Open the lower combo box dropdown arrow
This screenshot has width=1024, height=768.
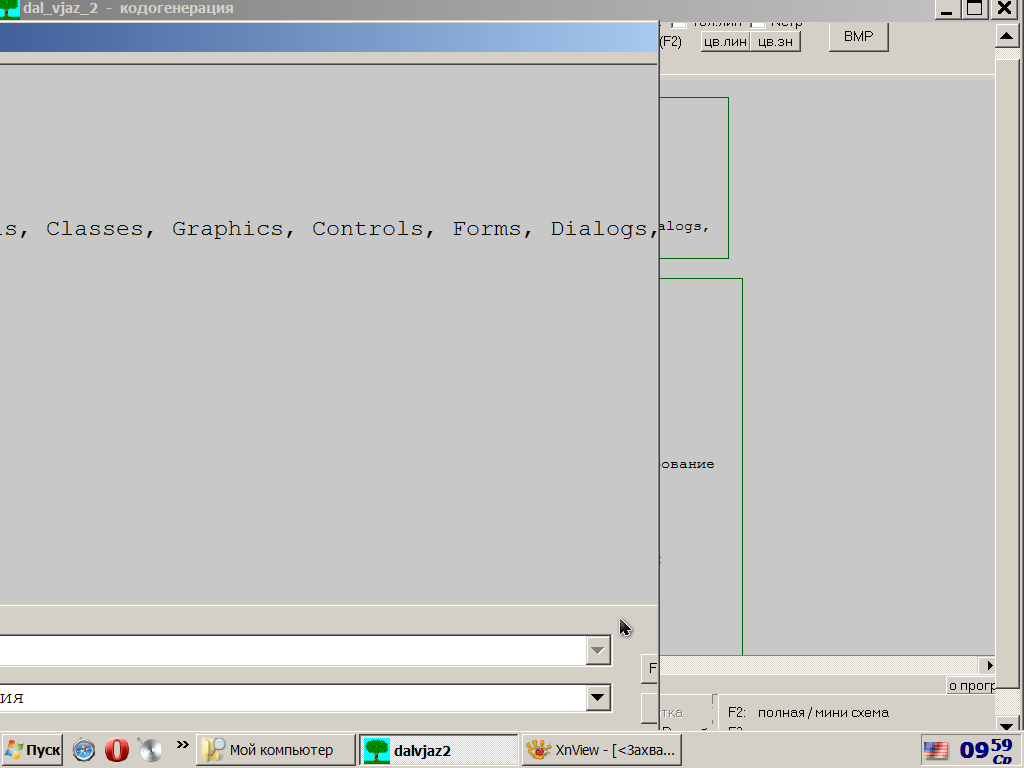click(x=598, y=697)
